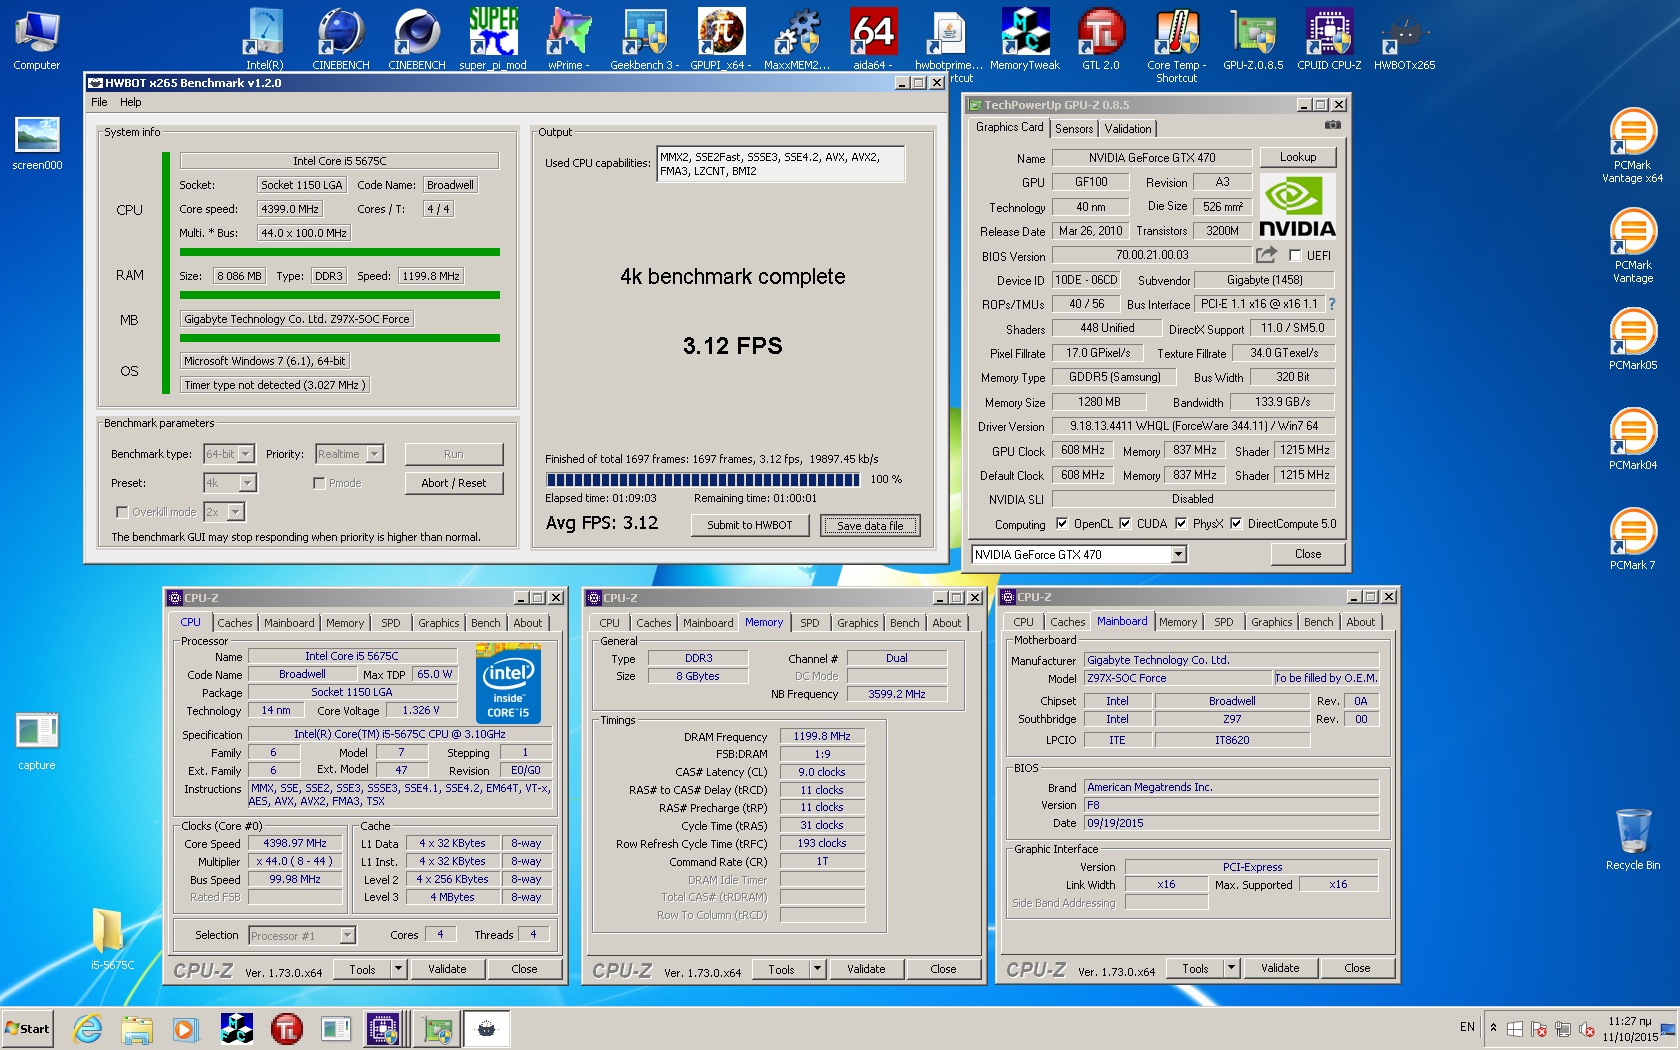Click the Start button
Viewport: 1680px width, 1050px height.
[28, 1028]
